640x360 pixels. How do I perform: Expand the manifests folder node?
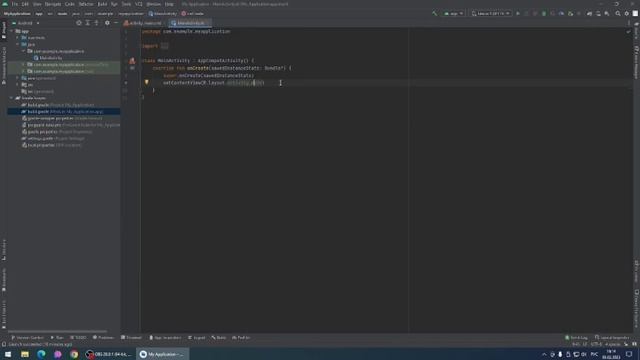point(18,38)
